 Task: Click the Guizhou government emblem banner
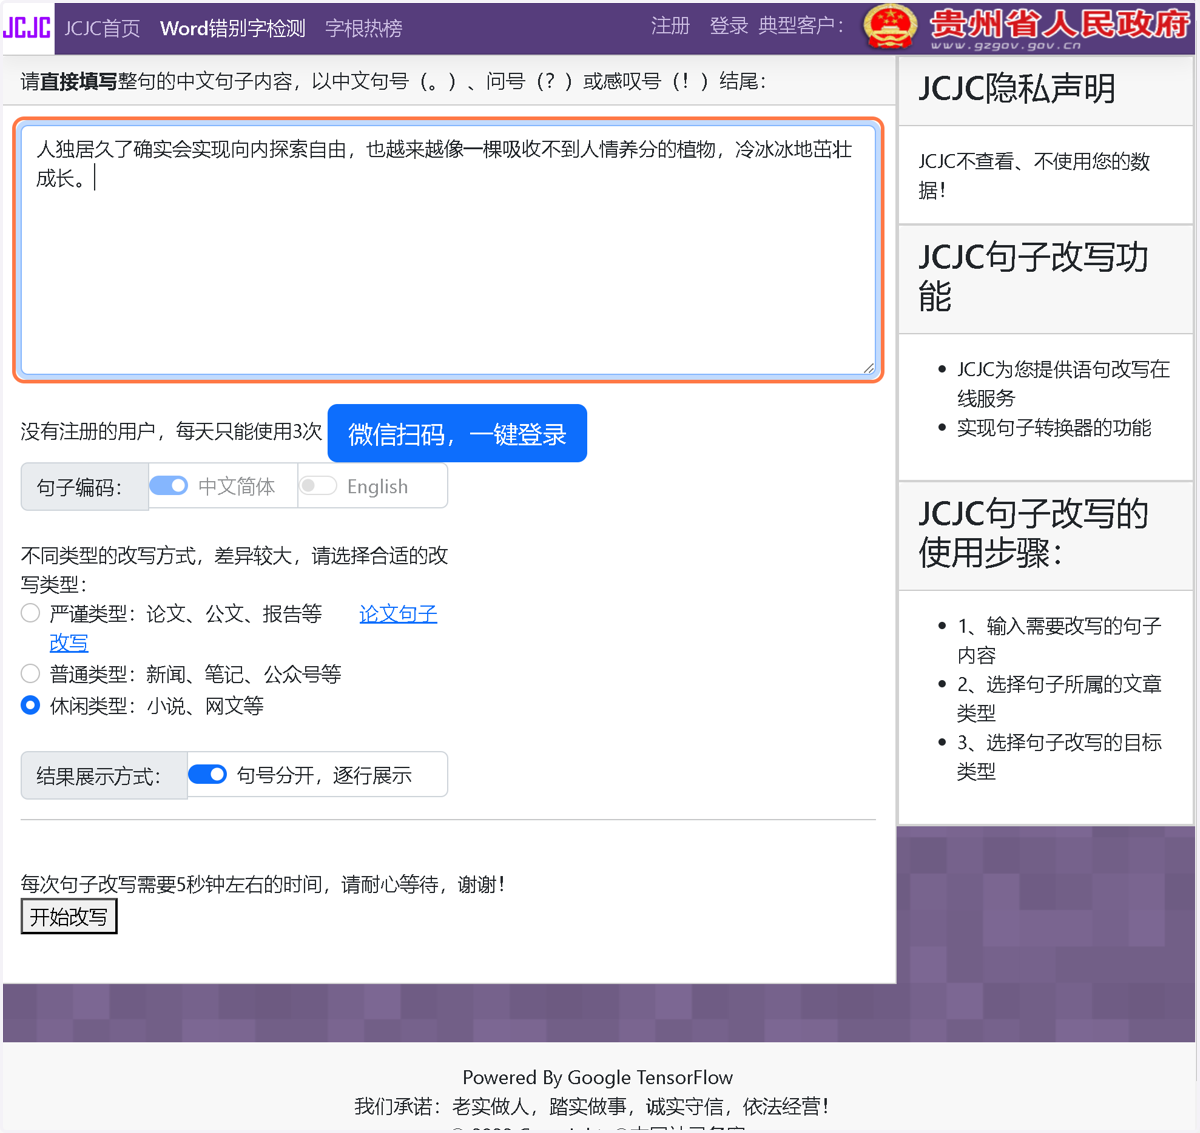tap(1028, 27)
